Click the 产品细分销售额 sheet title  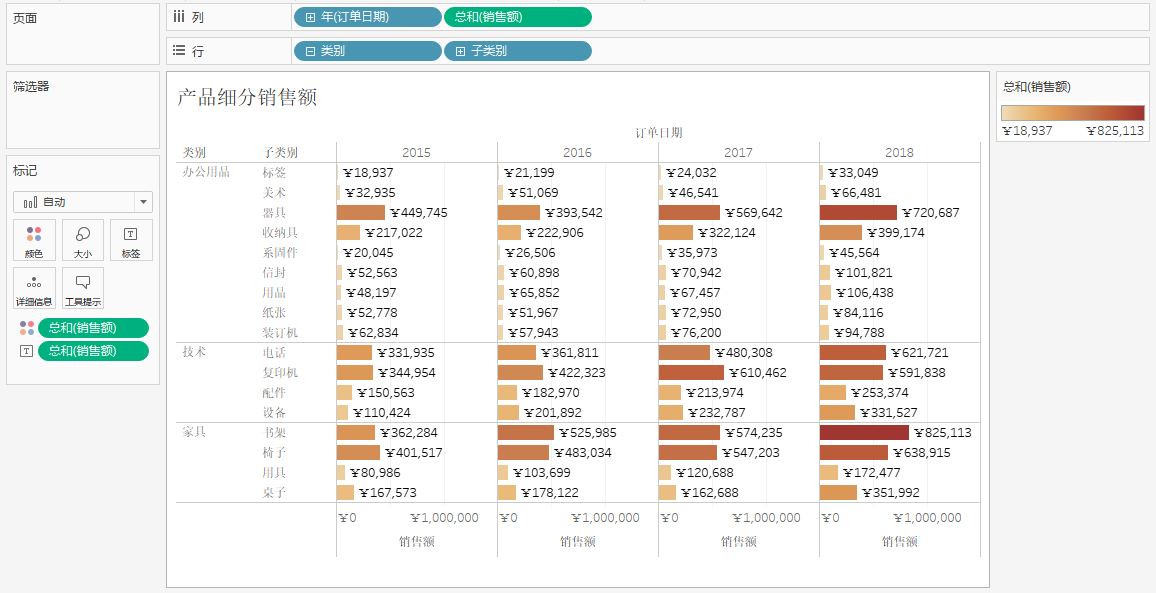(x=247, y=97)
